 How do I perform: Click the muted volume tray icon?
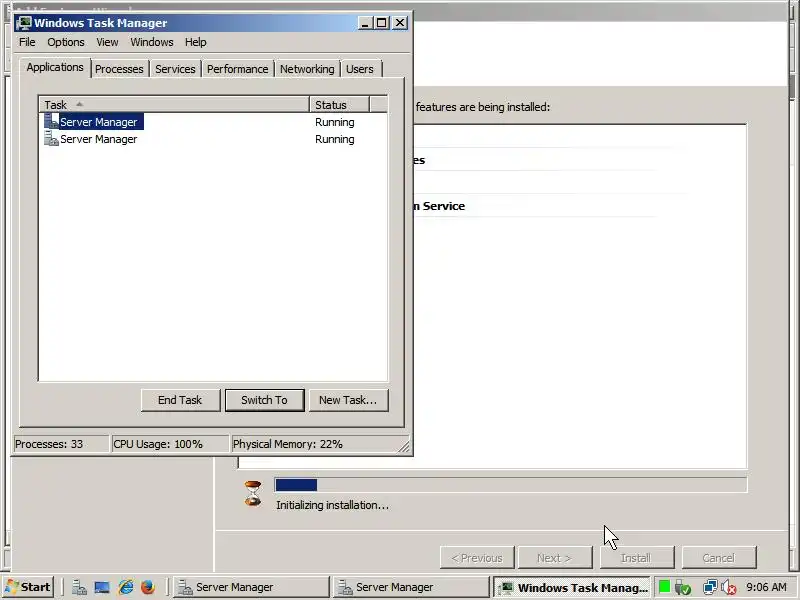pyautogui.click(x=729, y=588)
